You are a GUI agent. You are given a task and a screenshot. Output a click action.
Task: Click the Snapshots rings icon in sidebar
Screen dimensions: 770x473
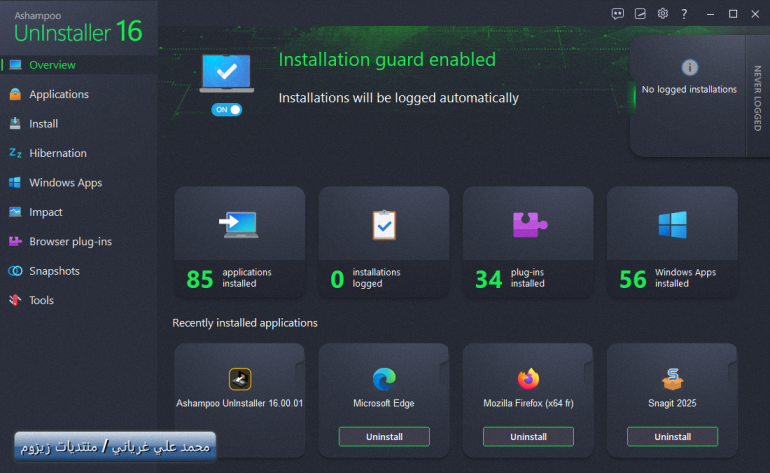click(15, 271)
